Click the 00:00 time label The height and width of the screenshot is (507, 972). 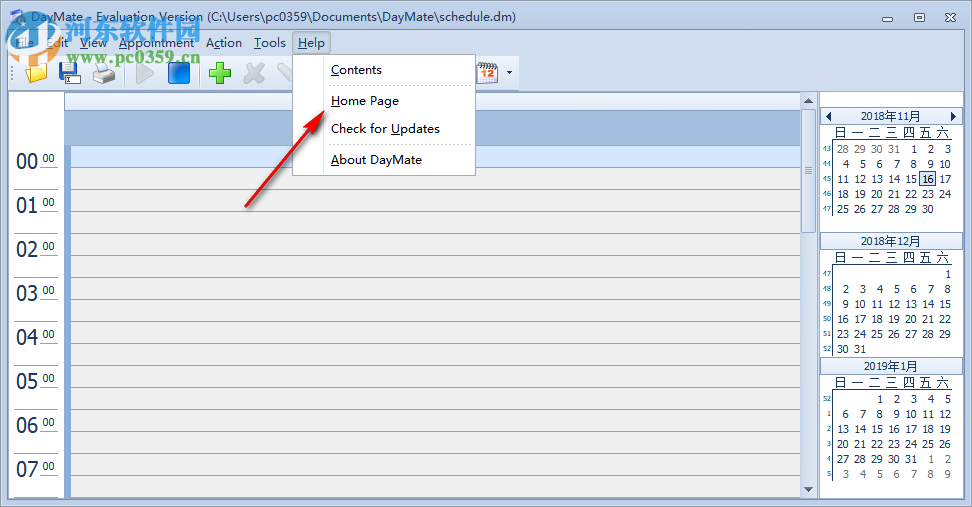point(35,161)
